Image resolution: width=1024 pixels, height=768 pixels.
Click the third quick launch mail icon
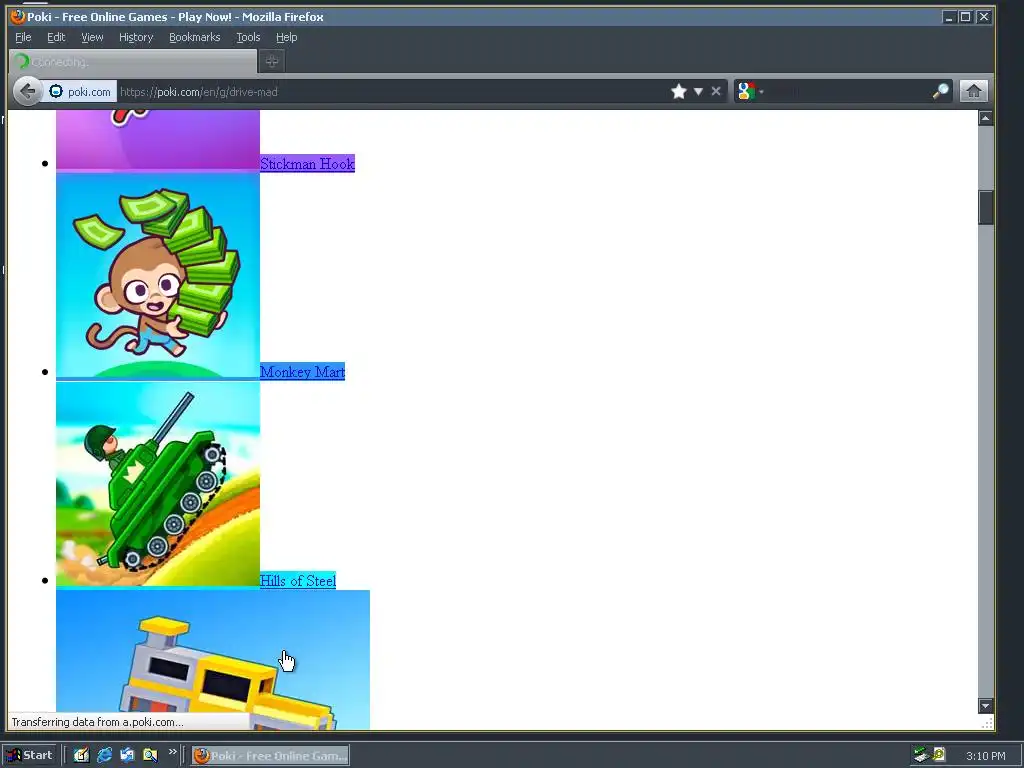point(127,755)
